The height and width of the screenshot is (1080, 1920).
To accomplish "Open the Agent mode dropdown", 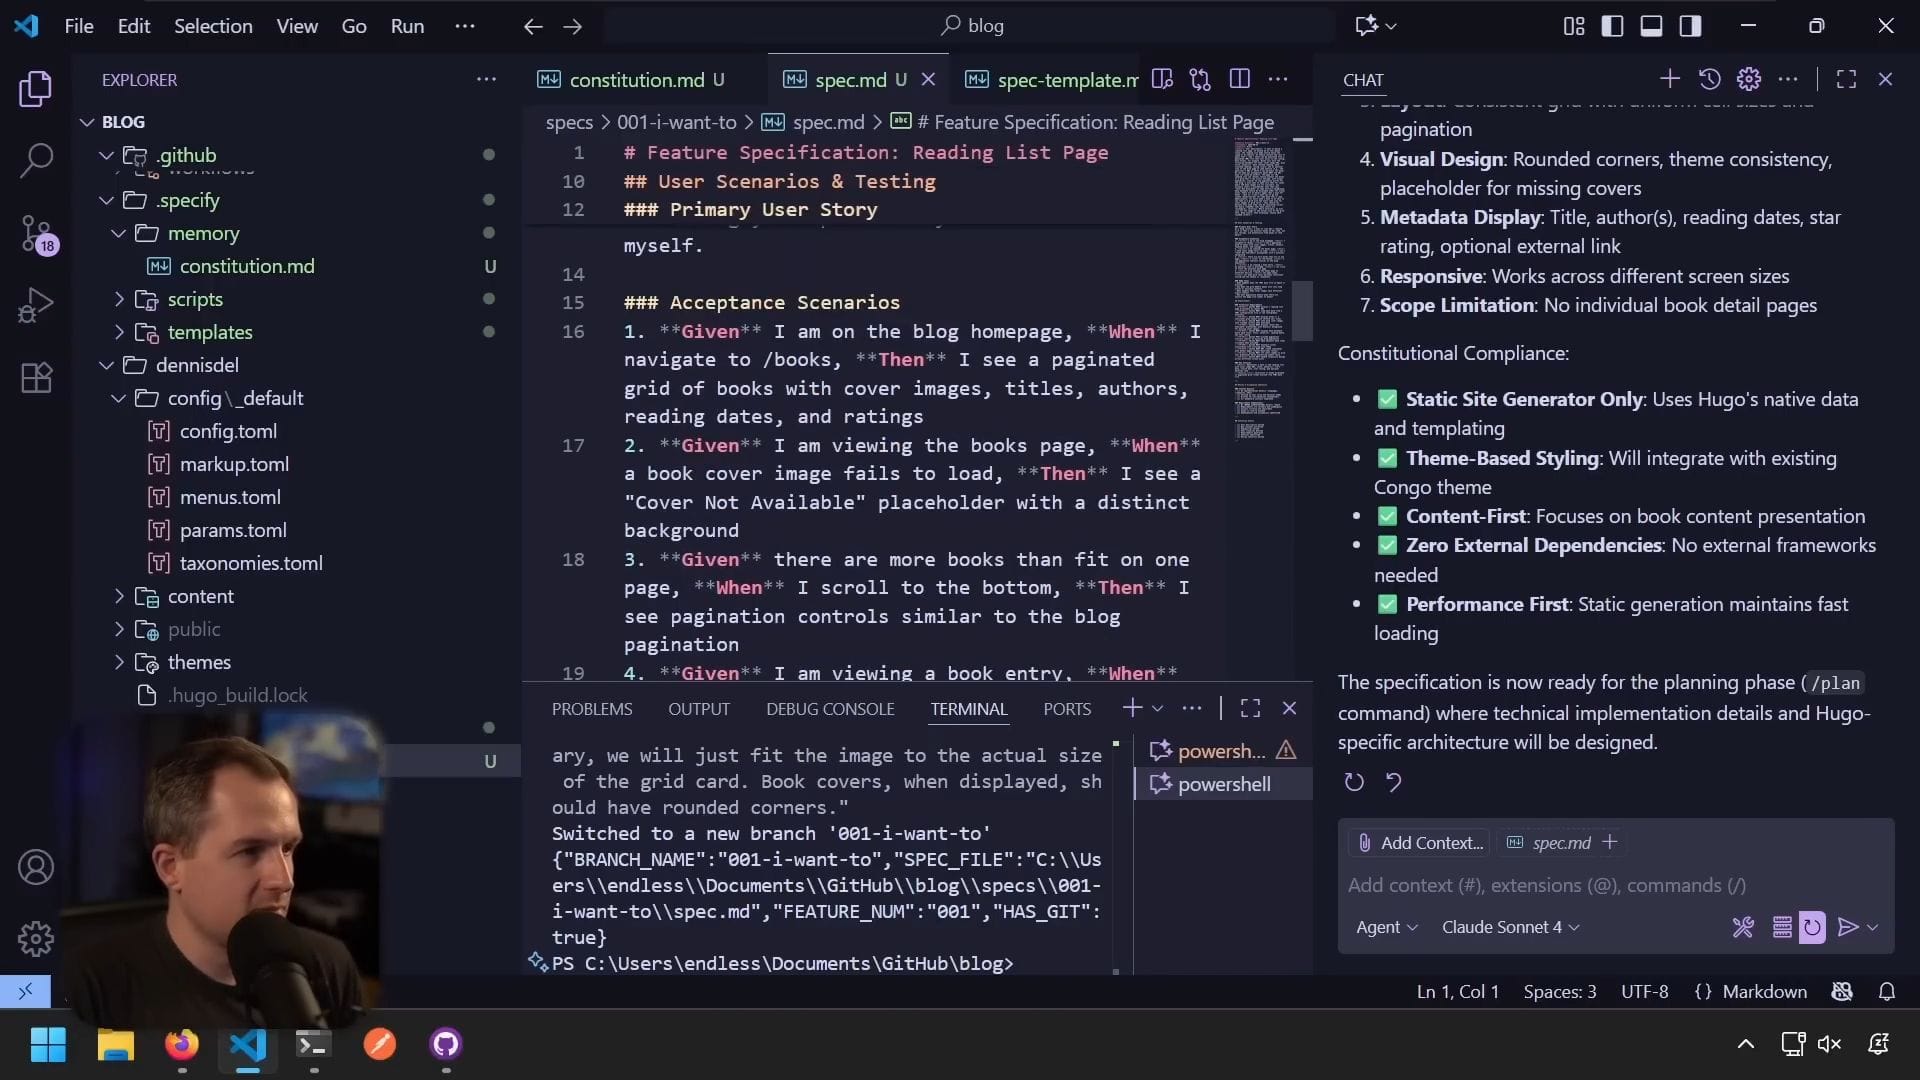I will tap(1386, 927).
